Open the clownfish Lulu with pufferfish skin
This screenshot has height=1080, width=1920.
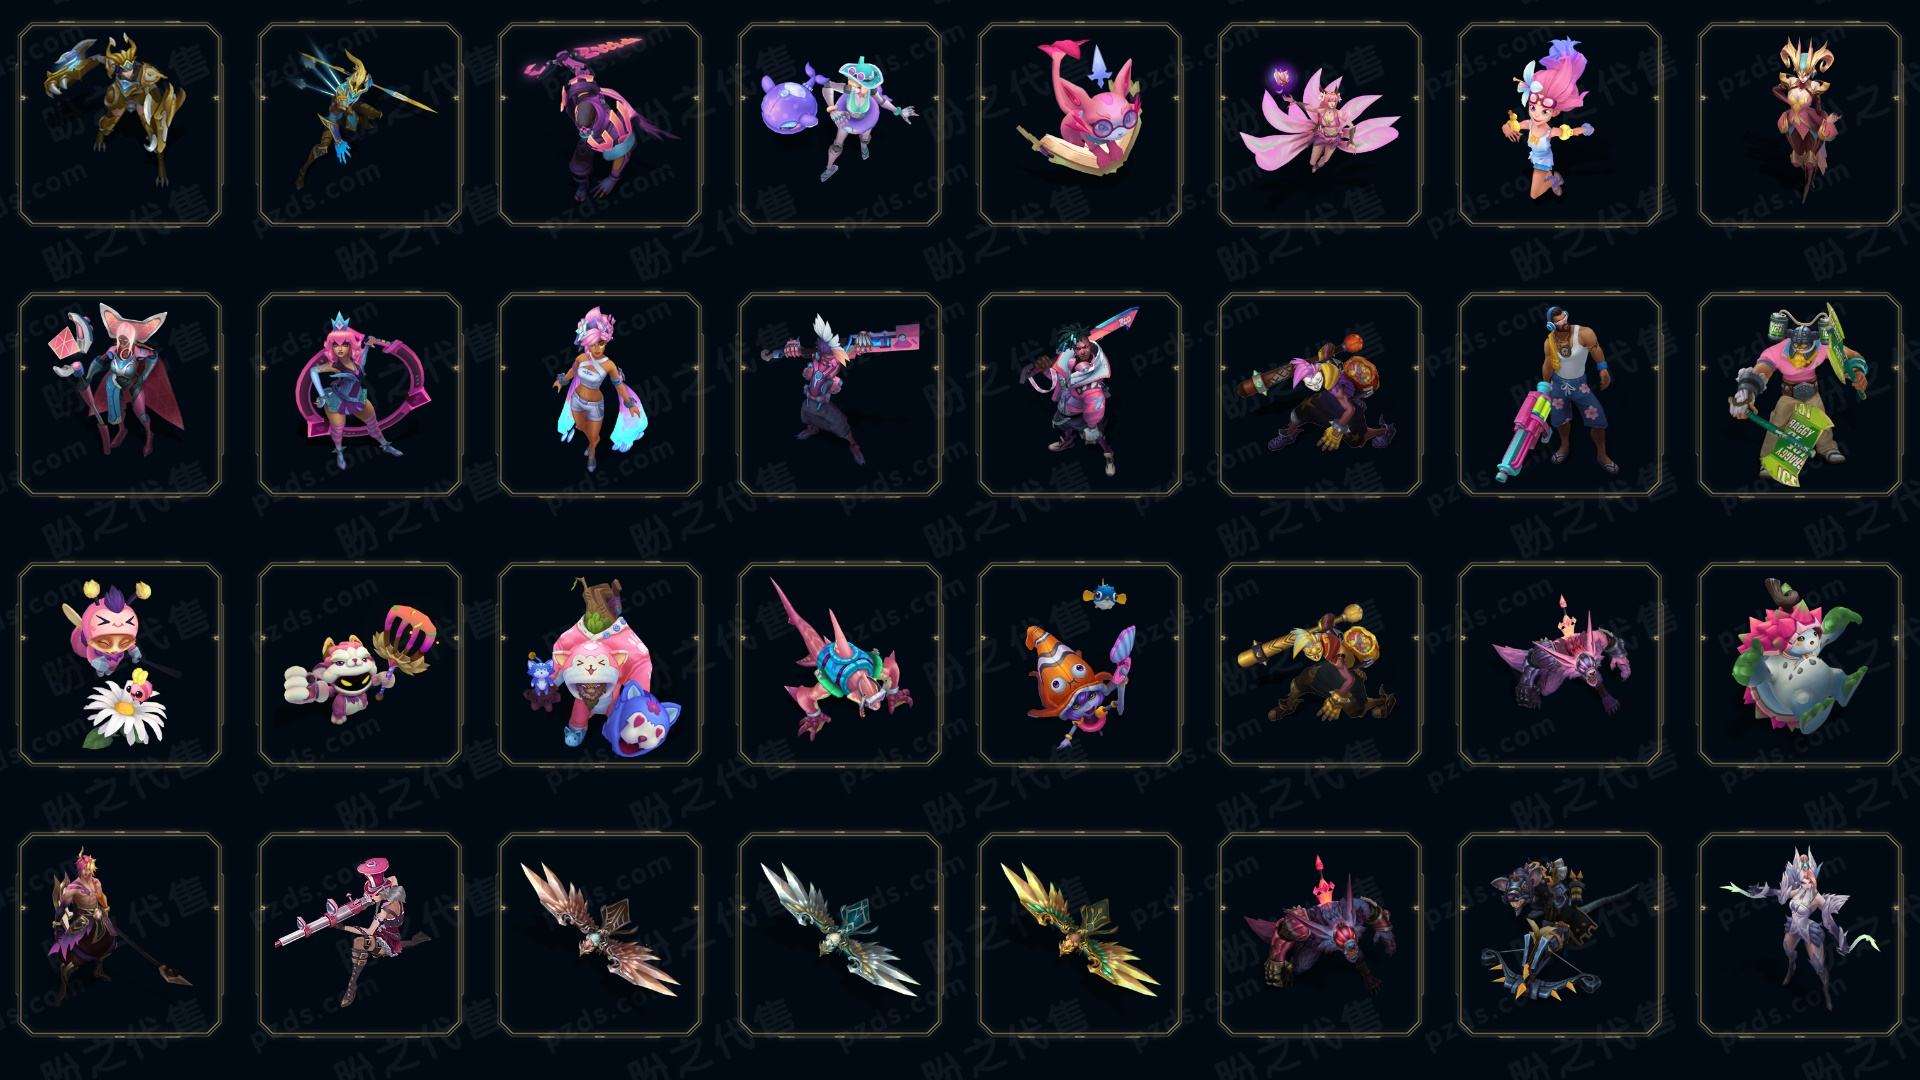tap(1080, 664)
